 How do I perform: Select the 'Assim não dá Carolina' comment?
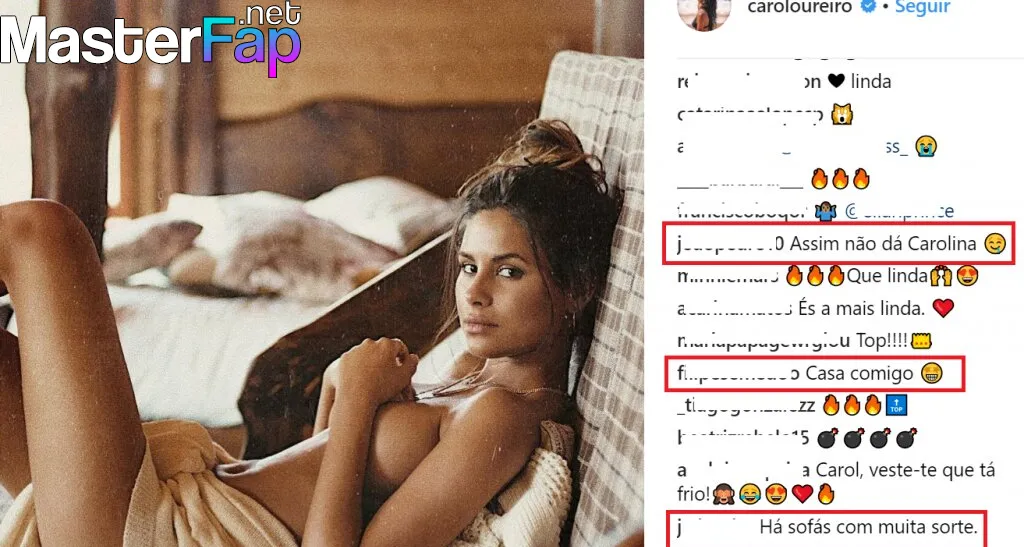coord(839,243)
